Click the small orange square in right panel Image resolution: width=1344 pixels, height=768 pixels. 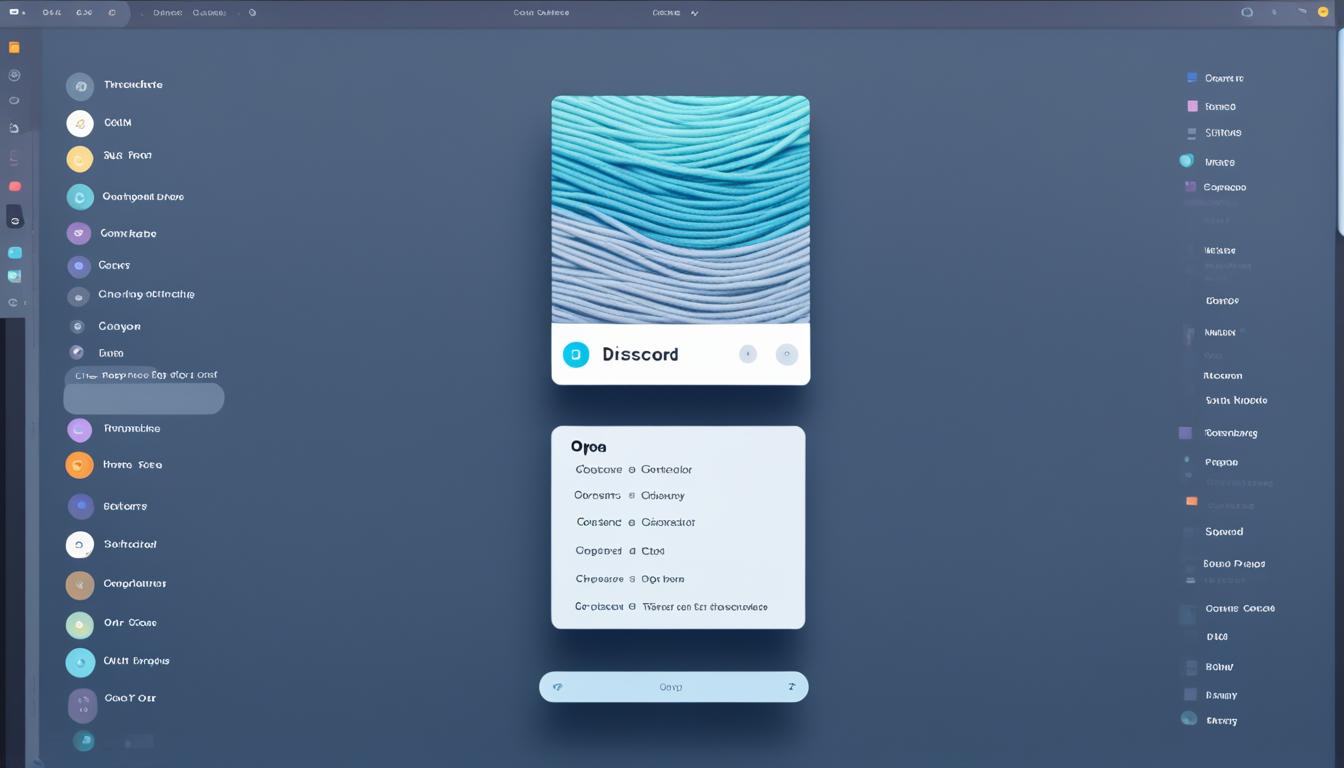click(x=1191, y=501)
